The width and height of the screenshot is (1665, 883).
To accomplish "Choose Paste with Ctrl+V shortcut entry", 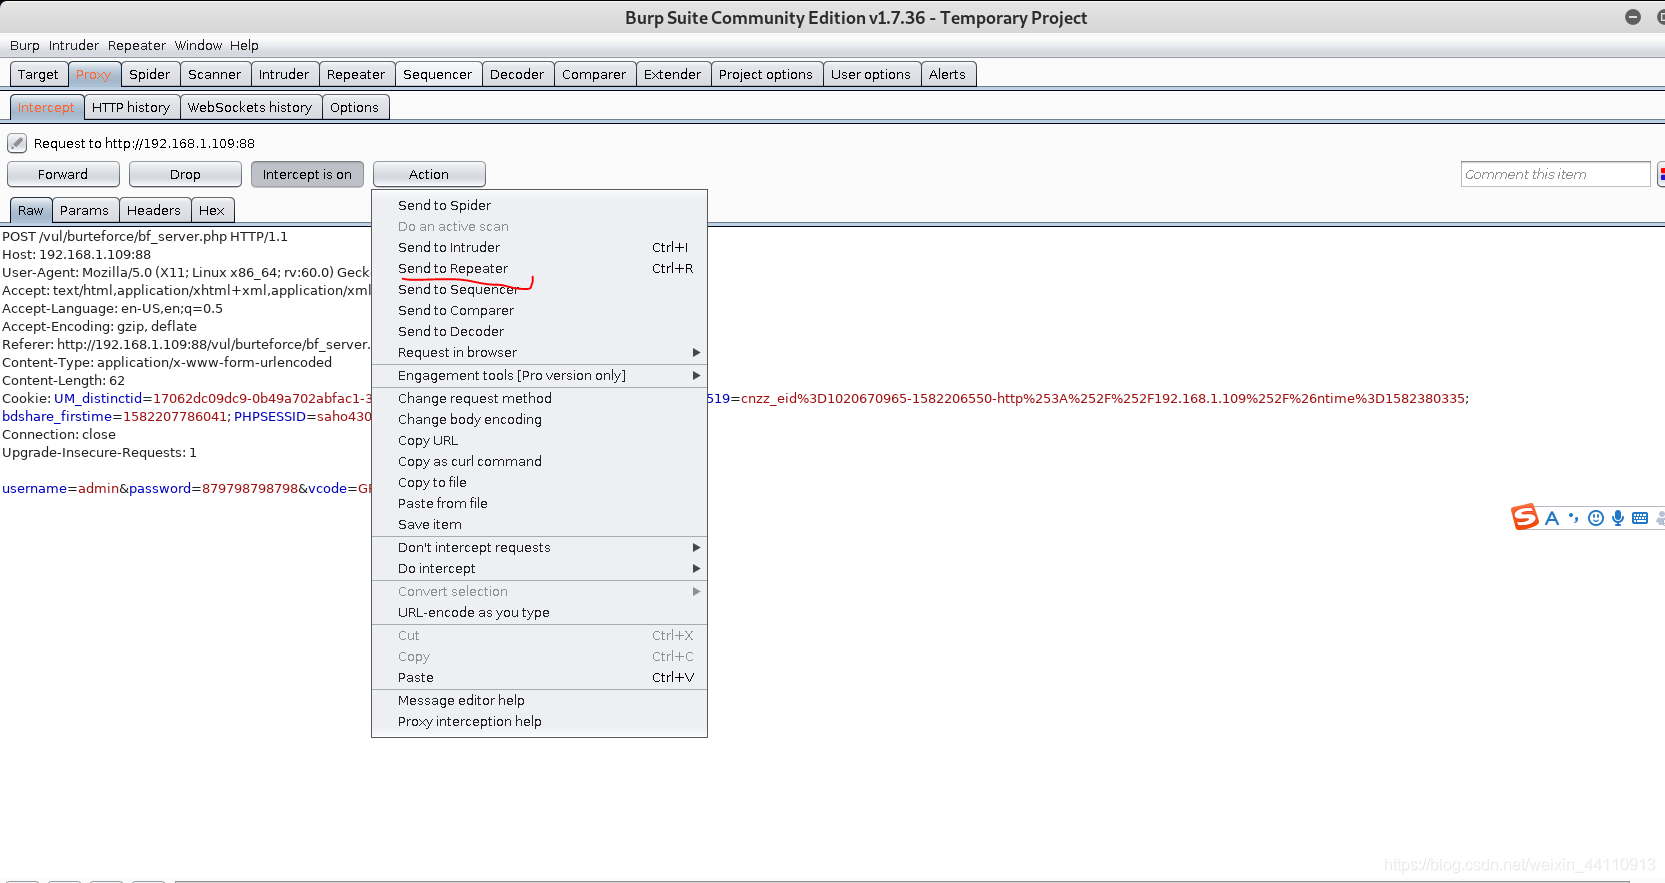I will [539, 677].
